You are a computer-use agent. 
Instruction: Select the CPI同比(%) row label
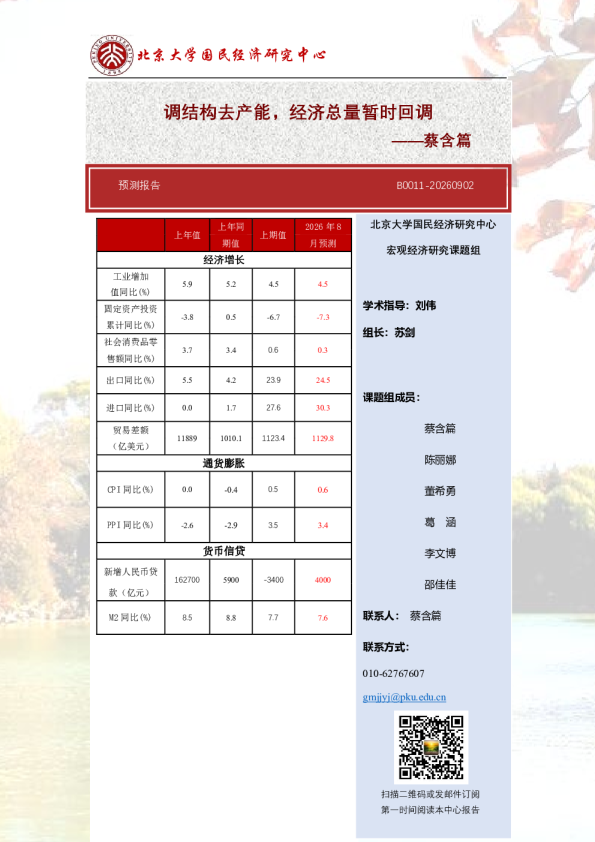(x=130, y=490)
